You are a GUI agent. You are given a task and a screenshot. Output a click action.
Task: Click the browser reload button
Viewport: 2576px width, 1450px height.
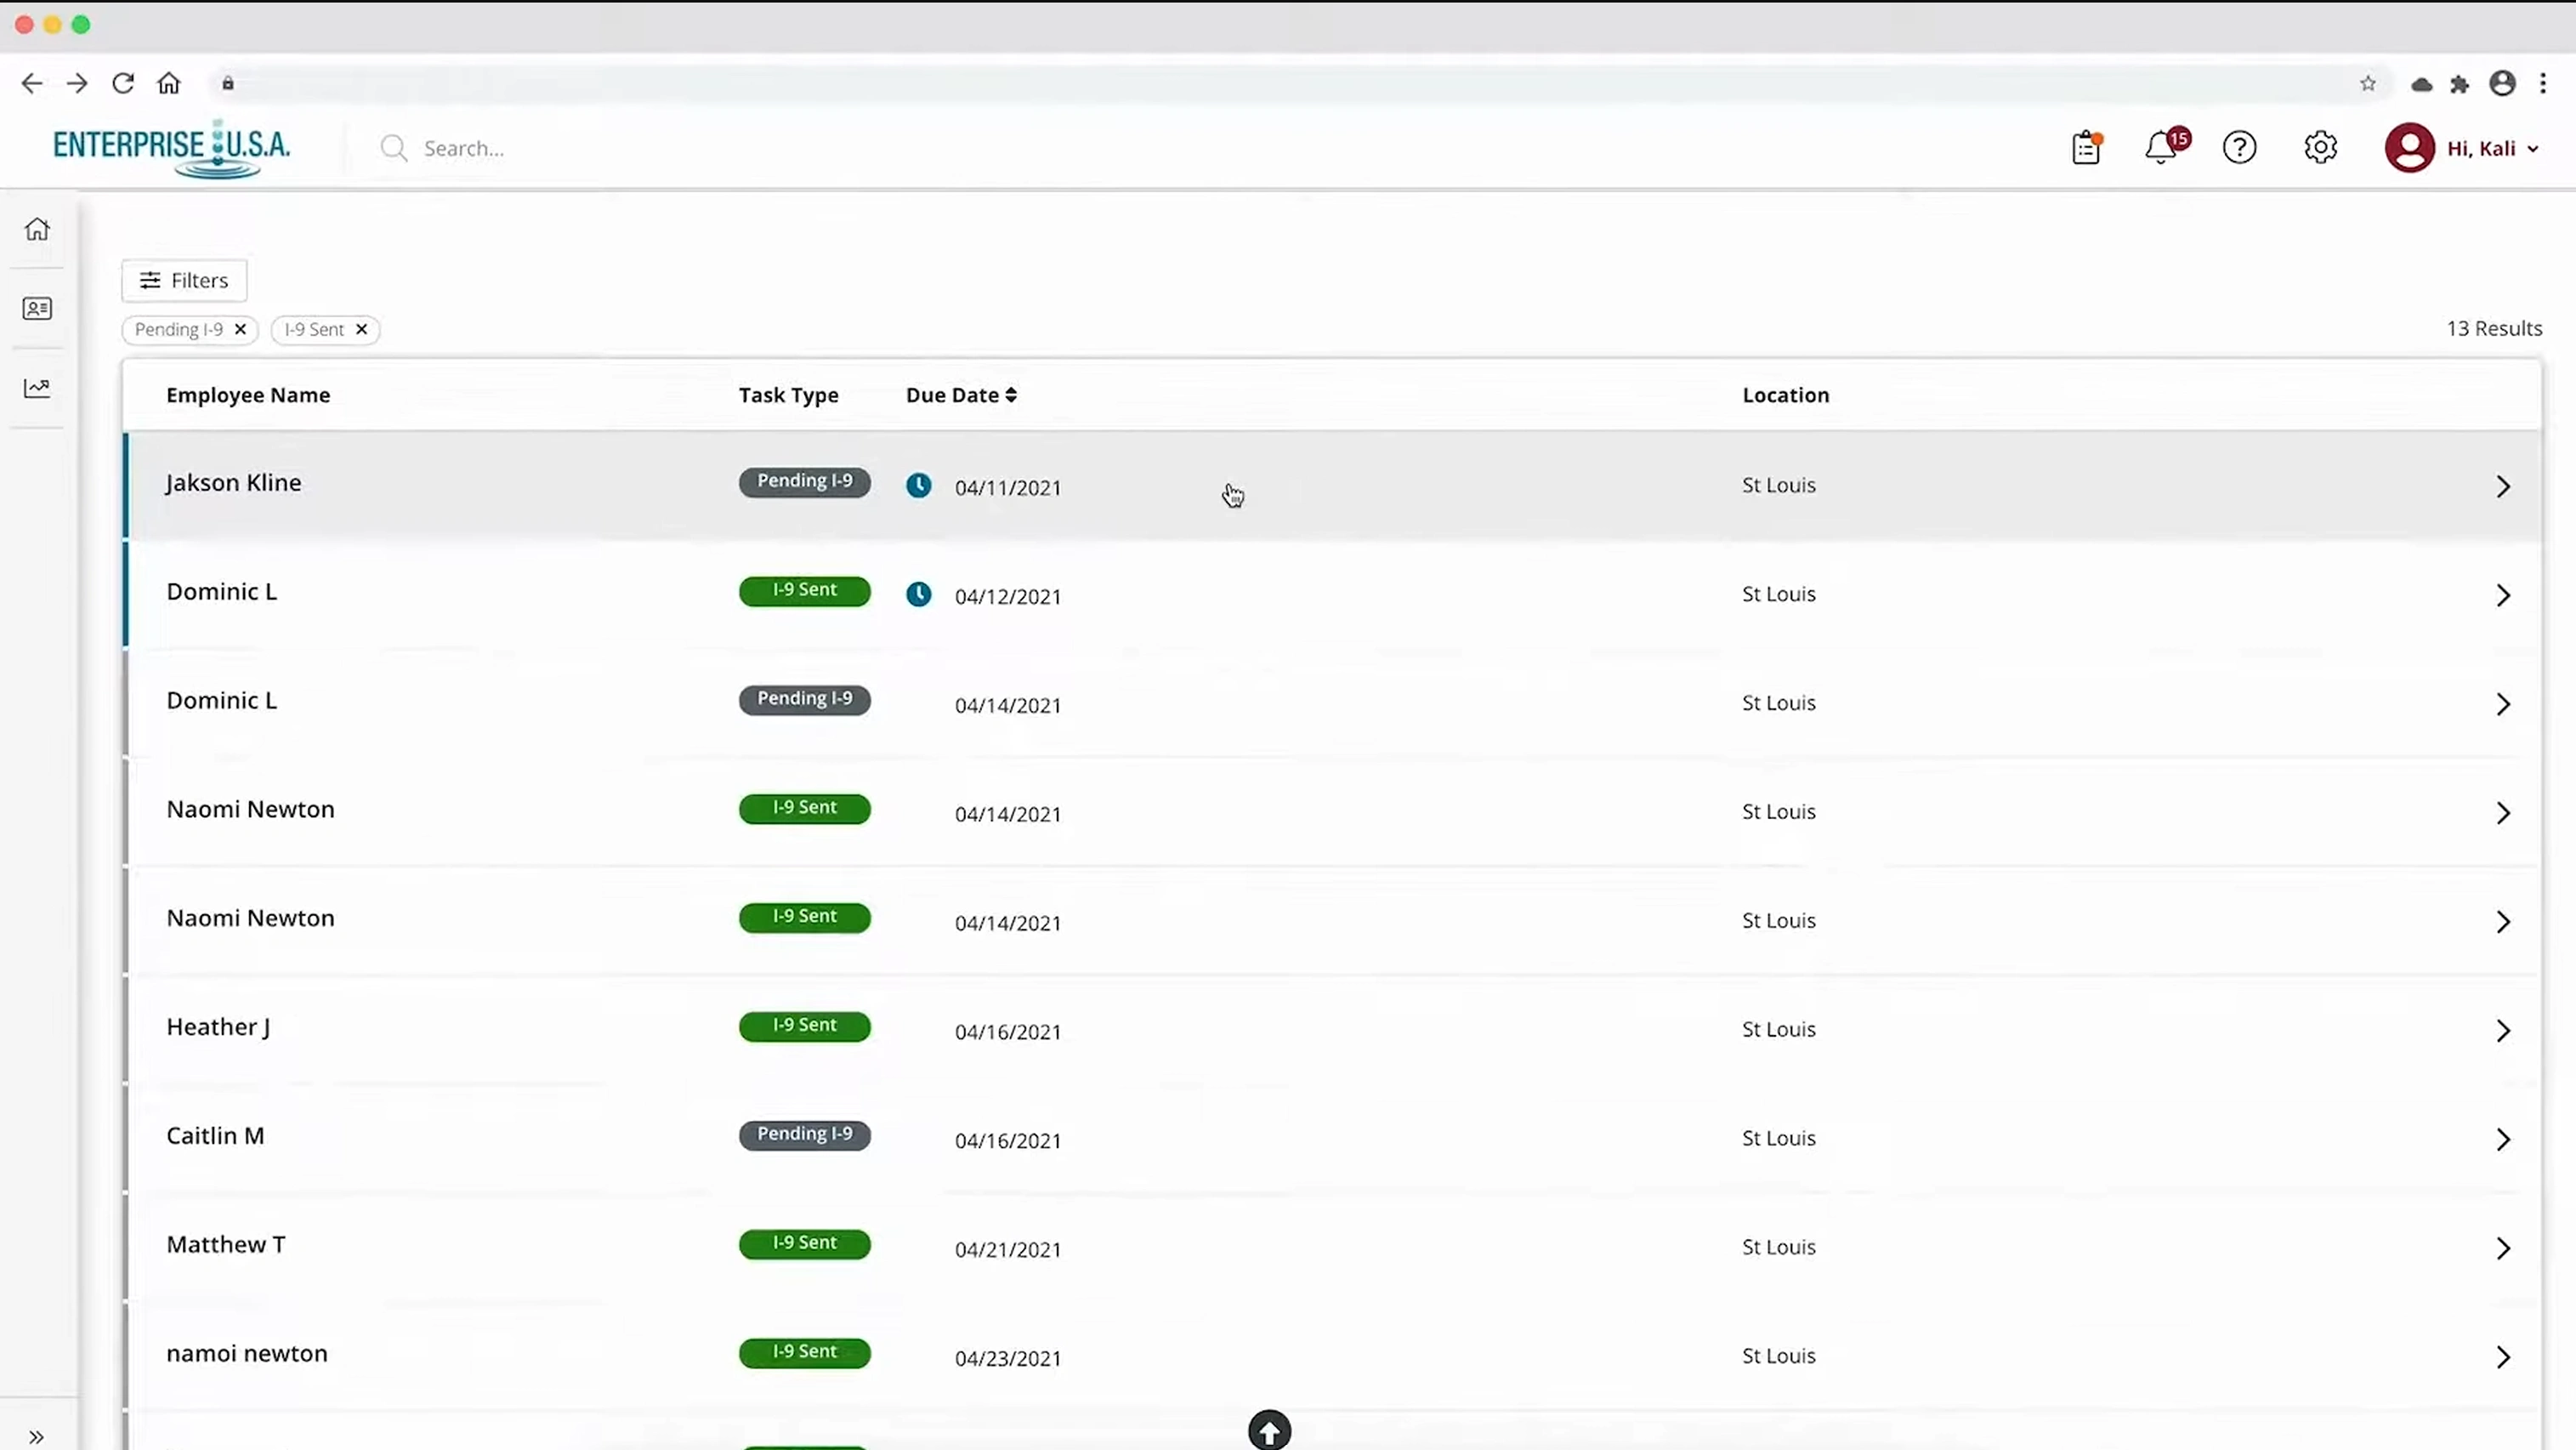[123, 83]
